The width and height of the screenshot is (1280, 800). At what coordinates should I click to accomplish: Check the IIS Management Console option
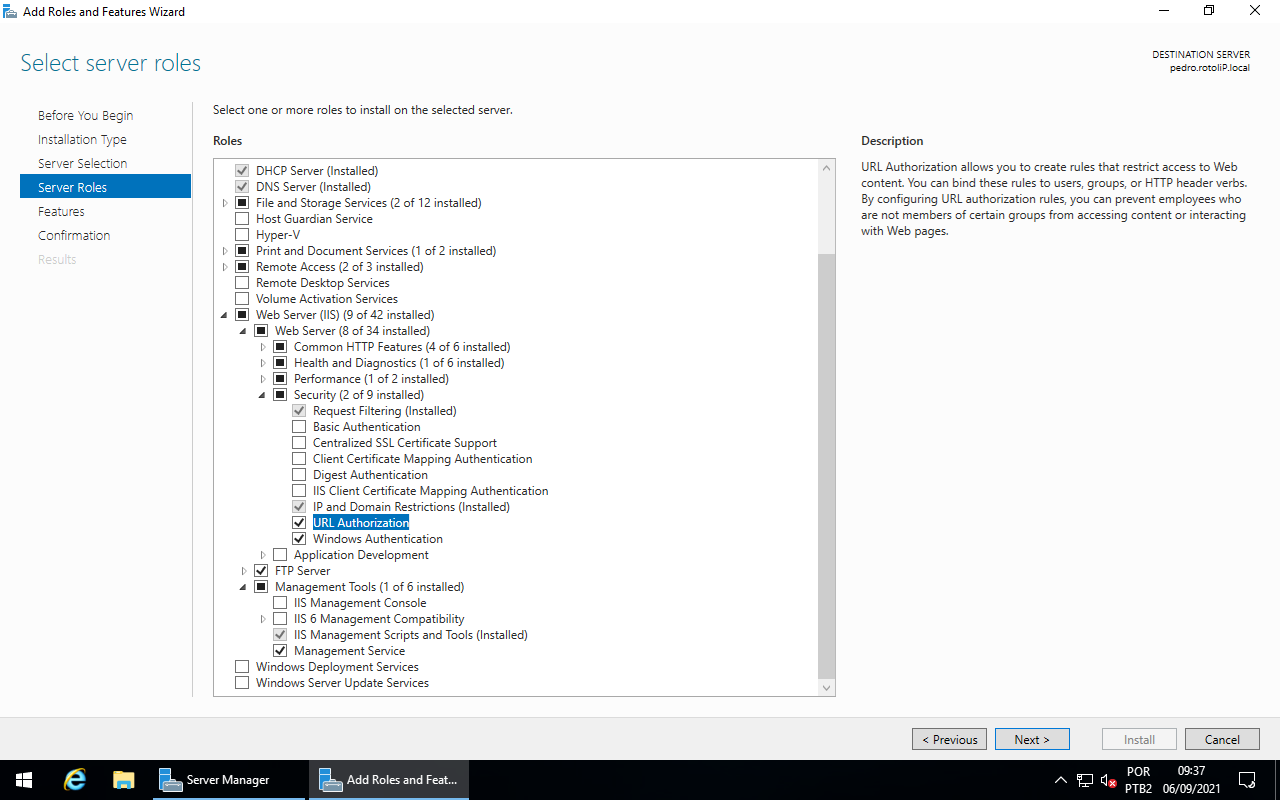[x=280, y=603]
